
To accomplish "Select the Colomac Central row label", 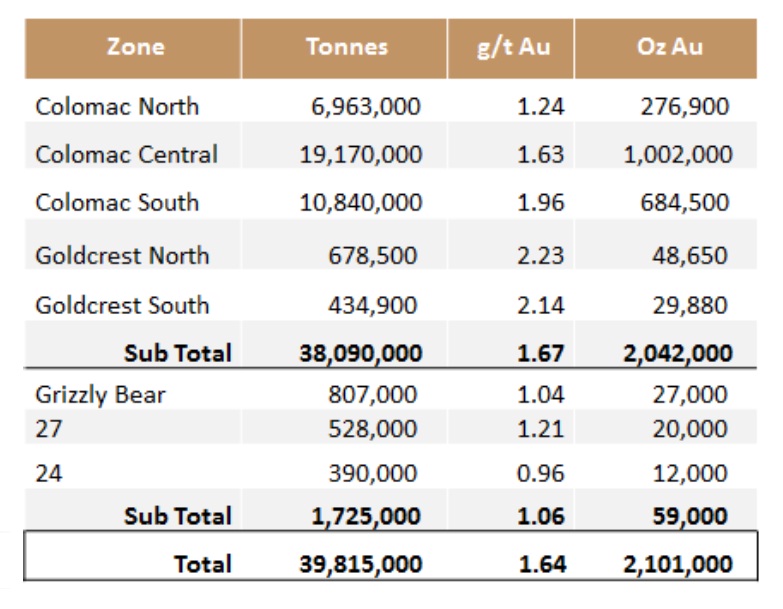I will coord(126,154).
